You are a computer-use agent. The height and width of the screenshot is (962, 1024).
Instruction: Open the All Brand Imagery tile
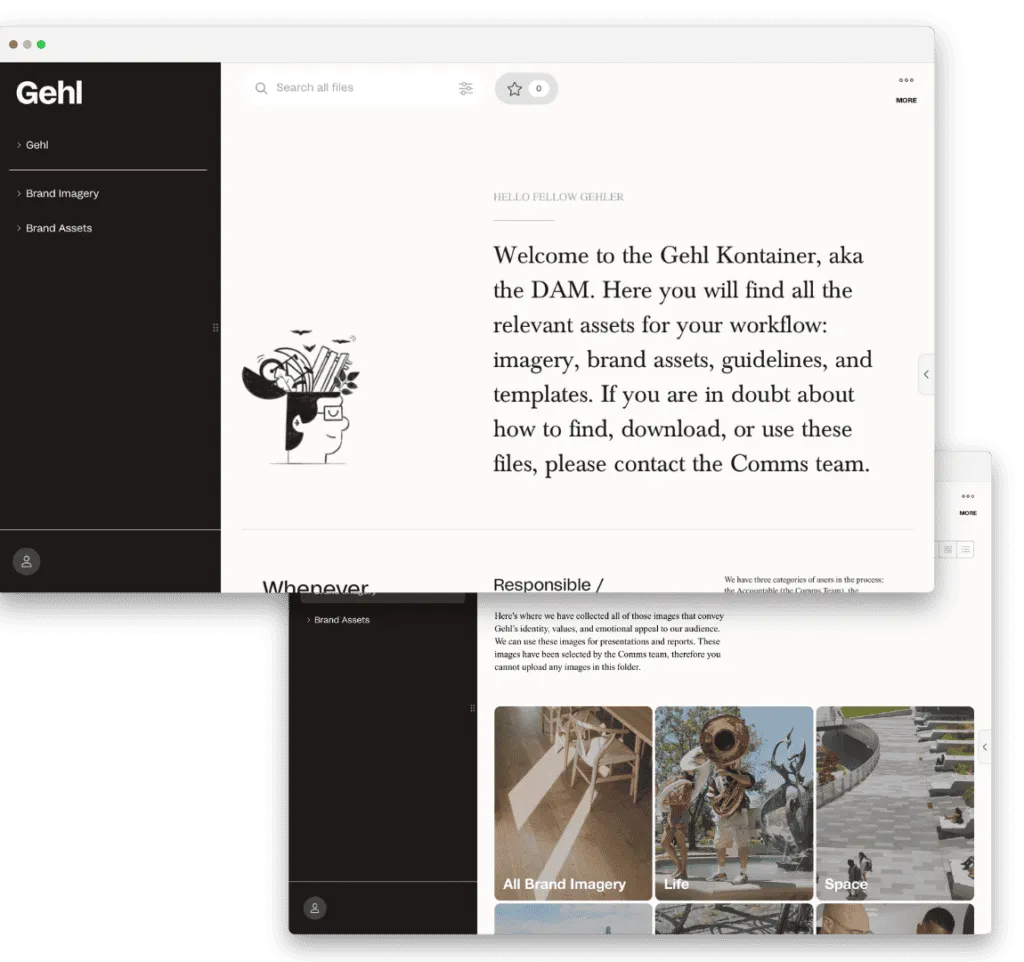tap(573, 803)
